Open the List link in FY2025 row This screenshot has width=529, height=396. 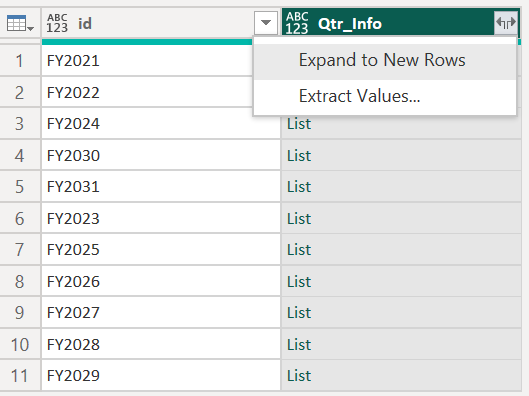click(x=299, y=250)
